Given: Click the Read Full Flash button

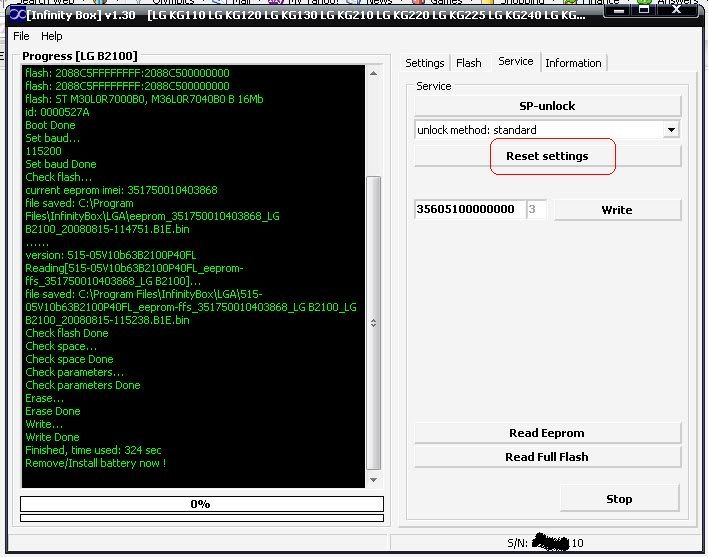Looking at the screenshot, I should (547, 457).
